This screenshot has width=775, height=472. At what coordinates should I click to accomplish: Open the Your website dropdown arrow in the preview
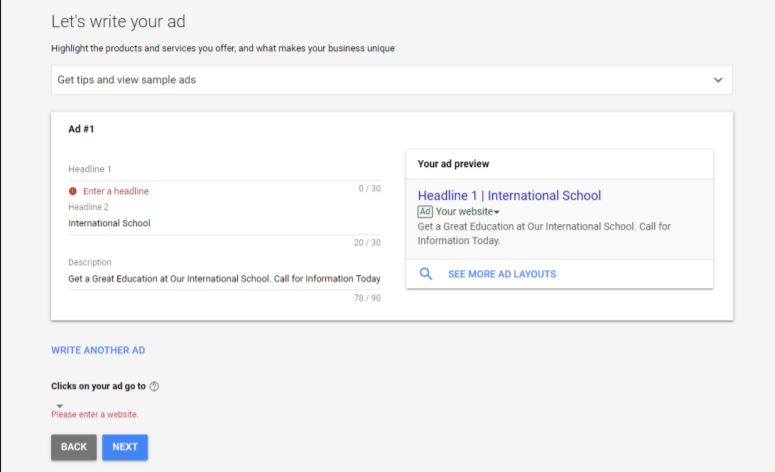[497, 213]
